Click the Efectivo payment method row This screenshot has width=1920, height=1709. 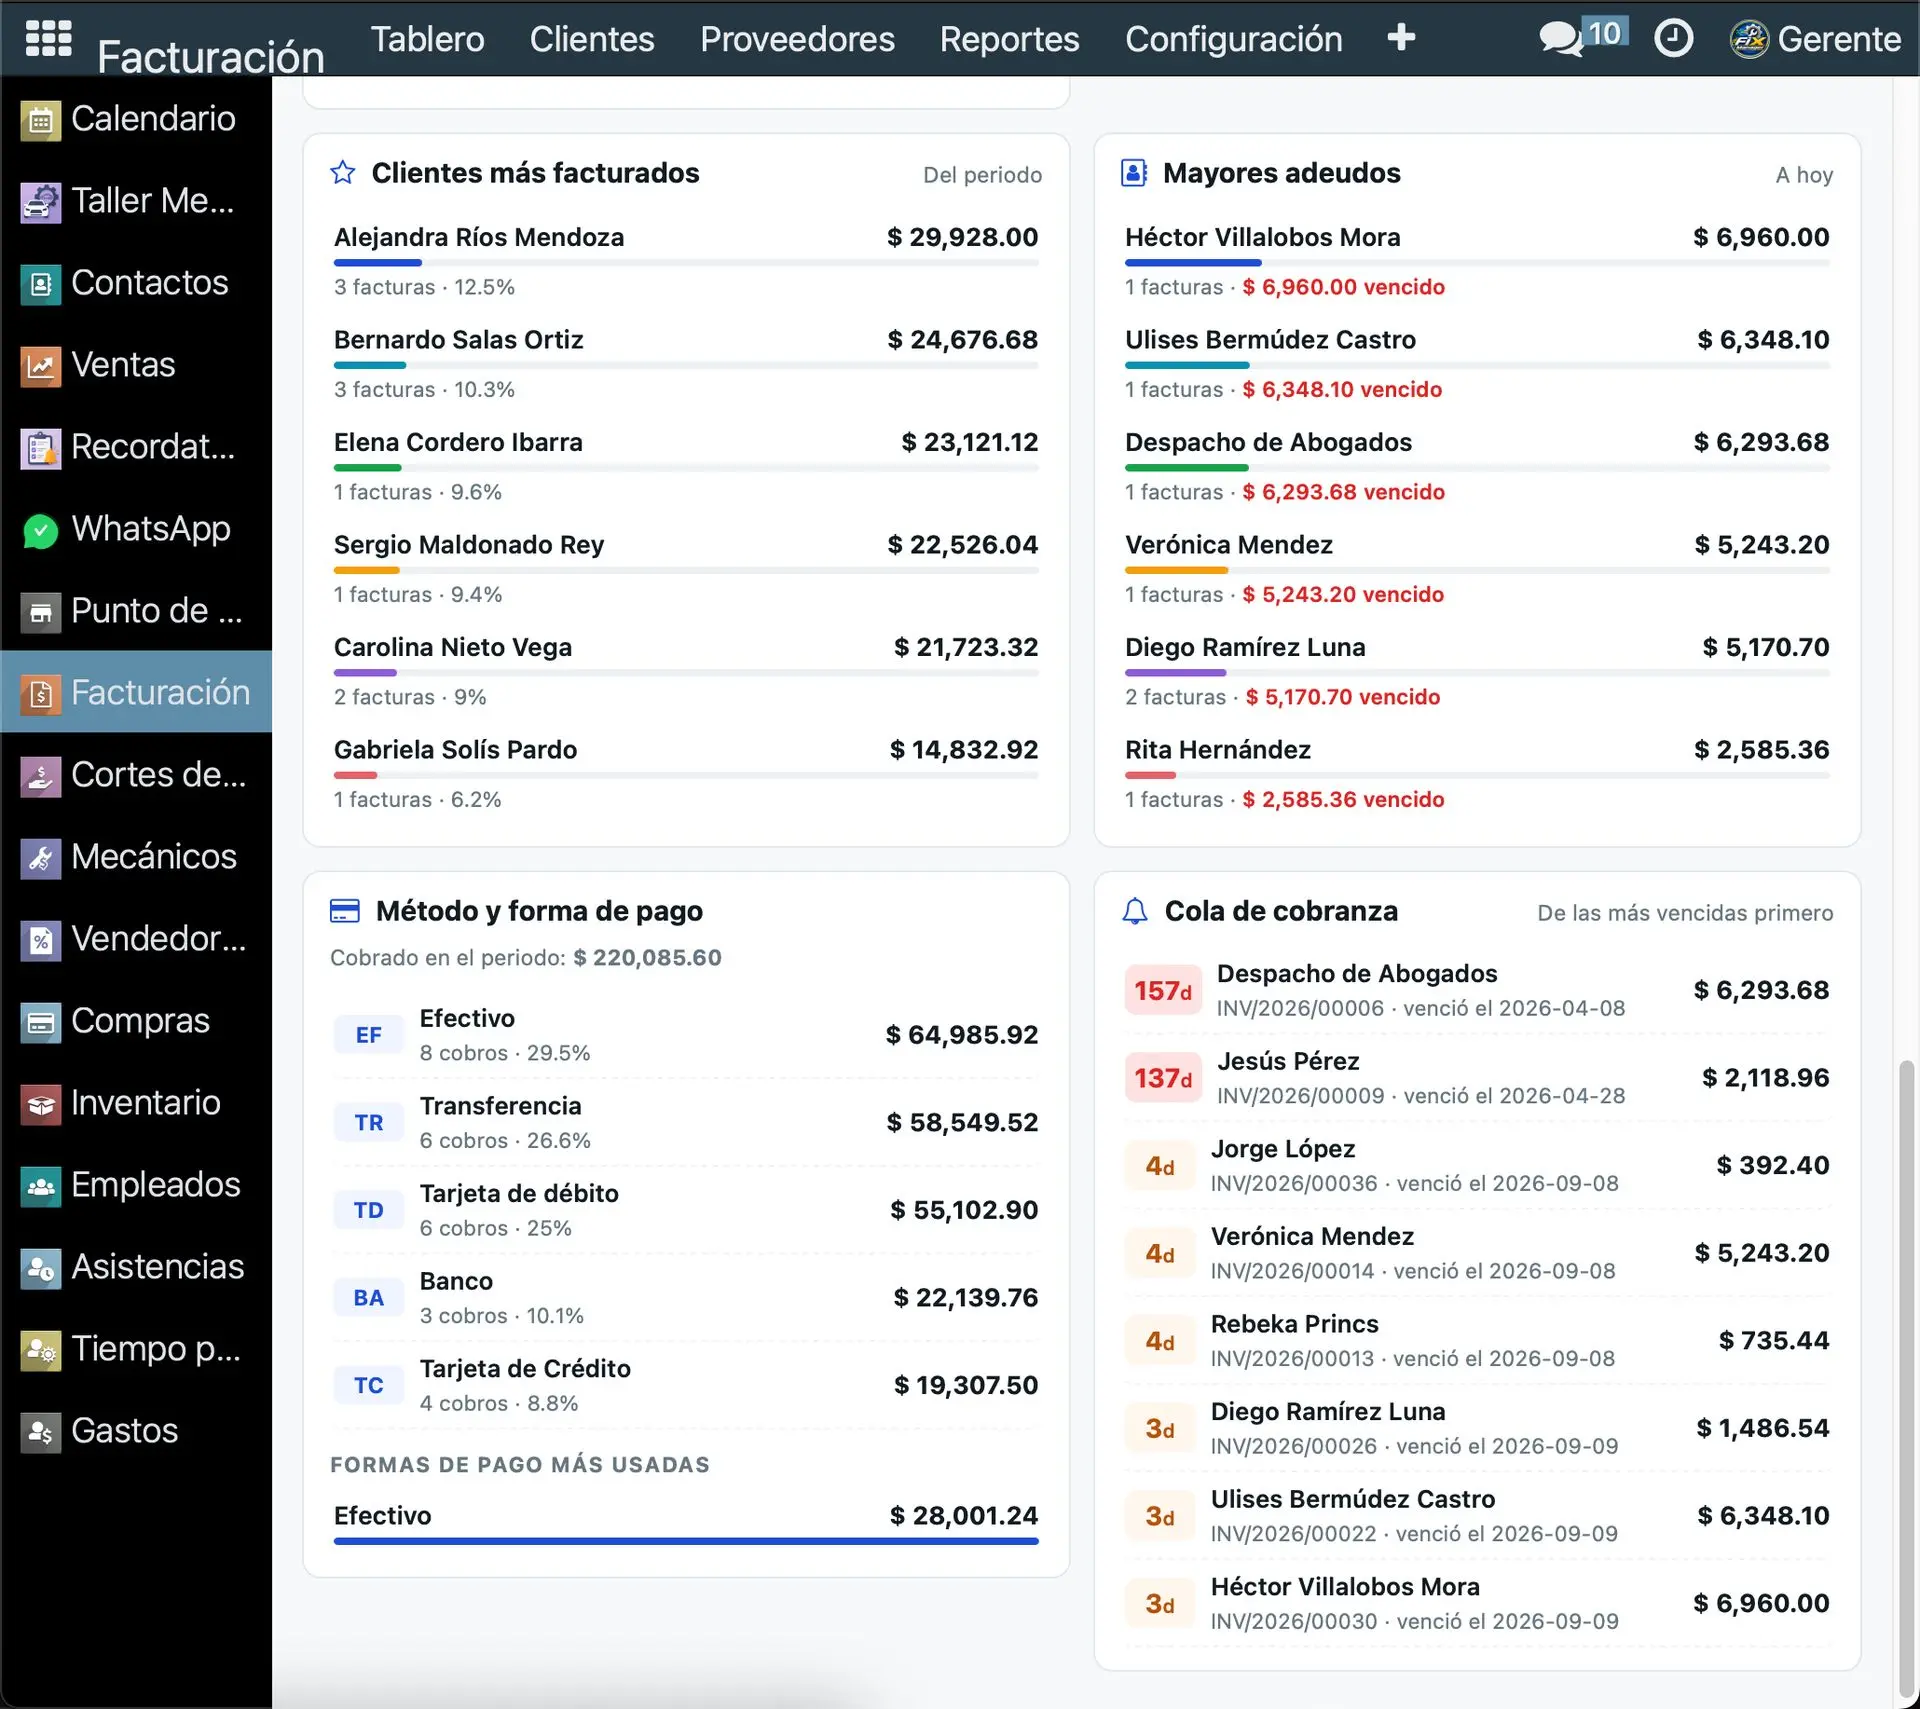[686, 1035]
